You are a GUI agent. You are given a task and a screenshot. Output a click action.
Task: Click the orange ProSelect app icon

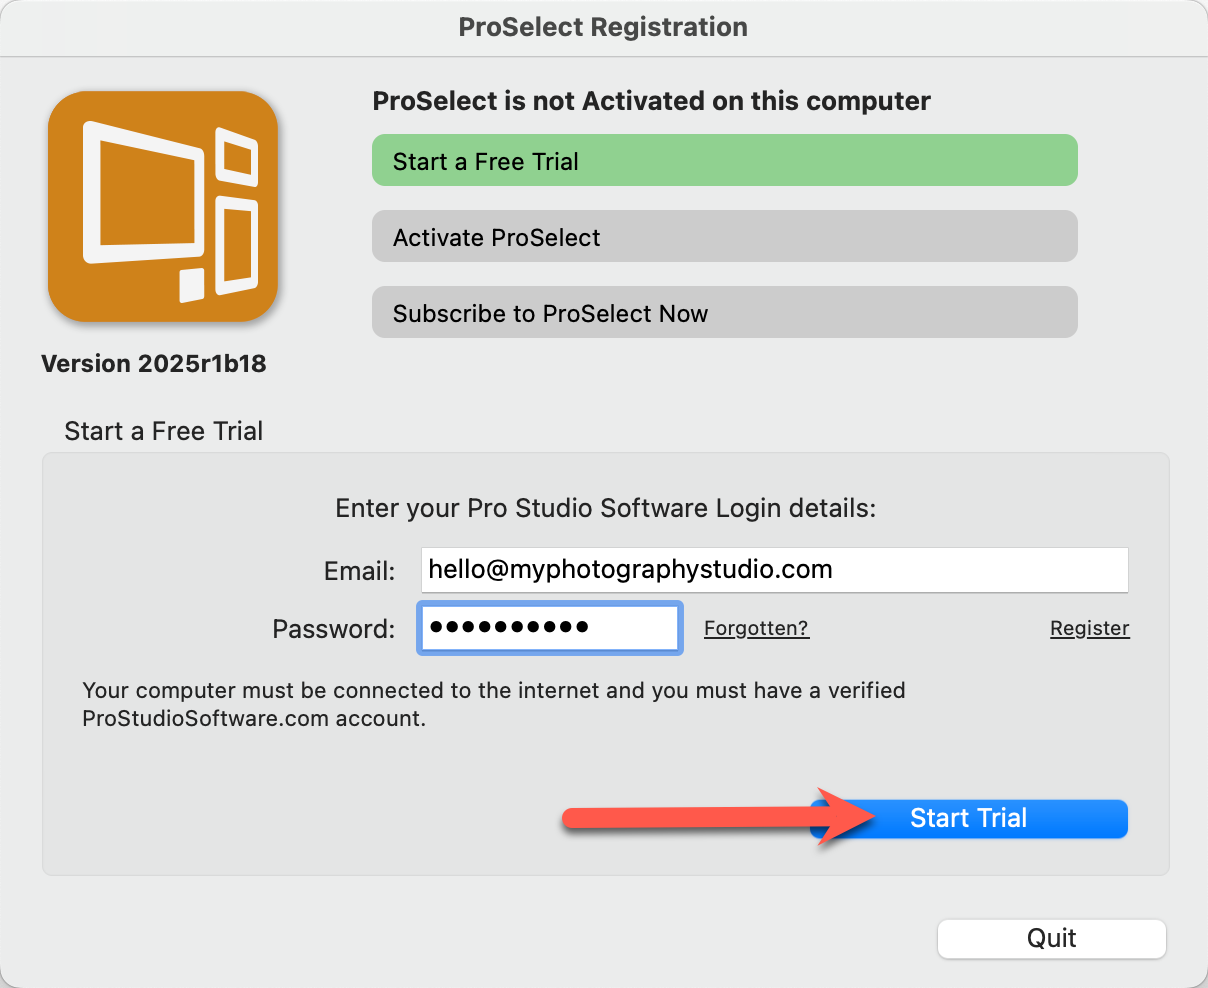(x=163, y=206)
